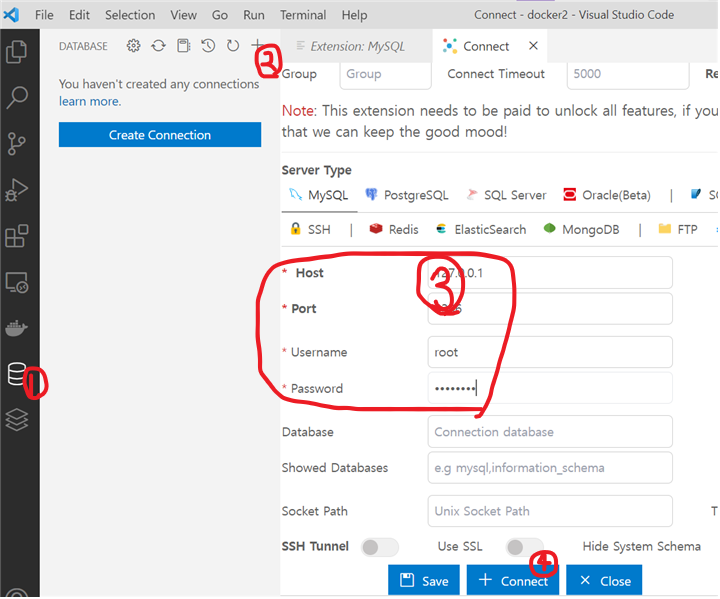
Task: Focus the Database connection field
Action: [x=550, y=432]
